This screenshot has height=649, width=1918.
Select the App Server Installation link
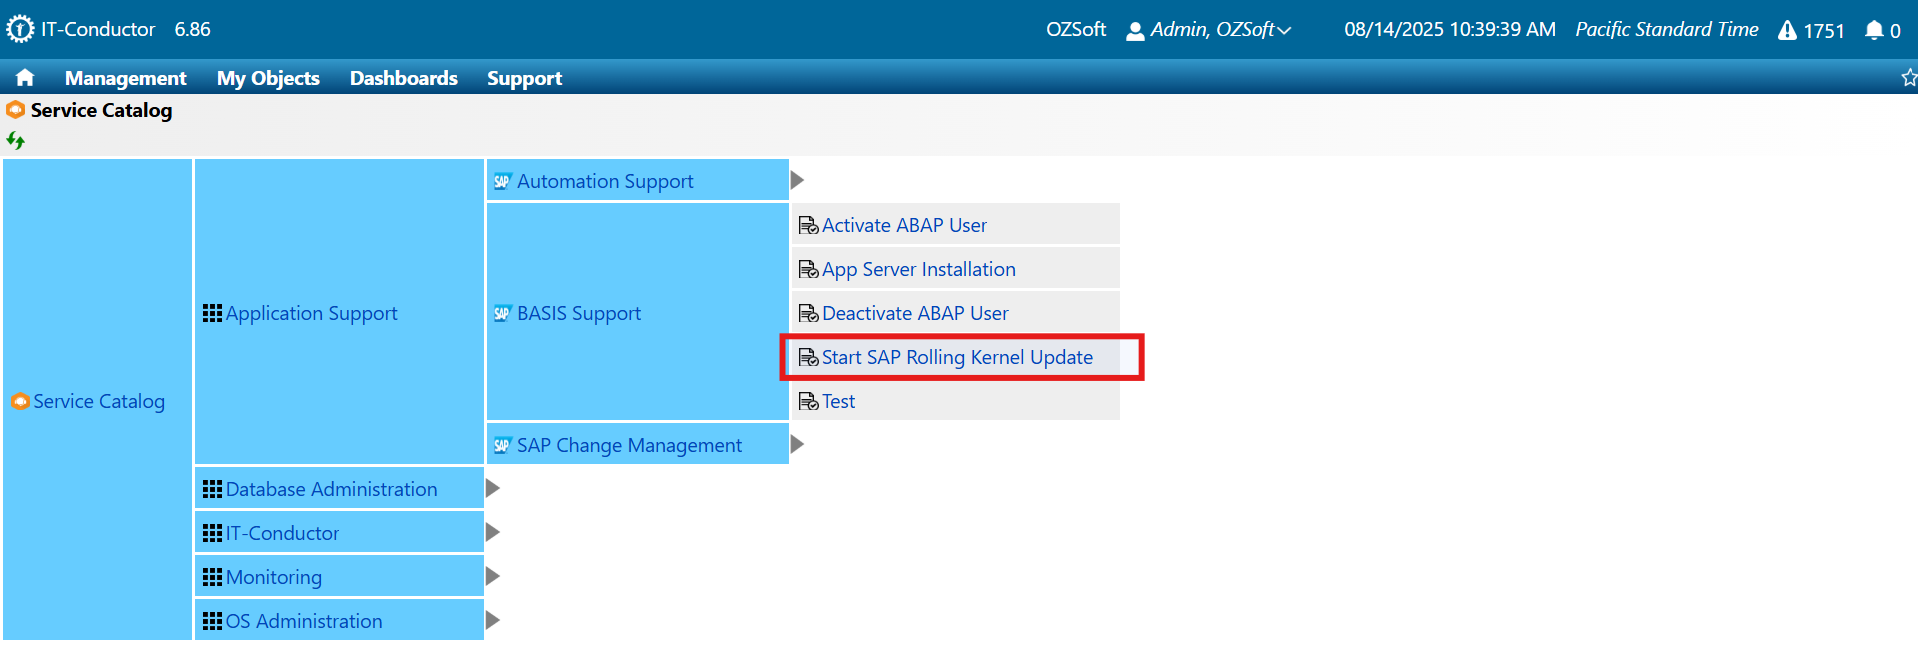click(x=918, y=269)
